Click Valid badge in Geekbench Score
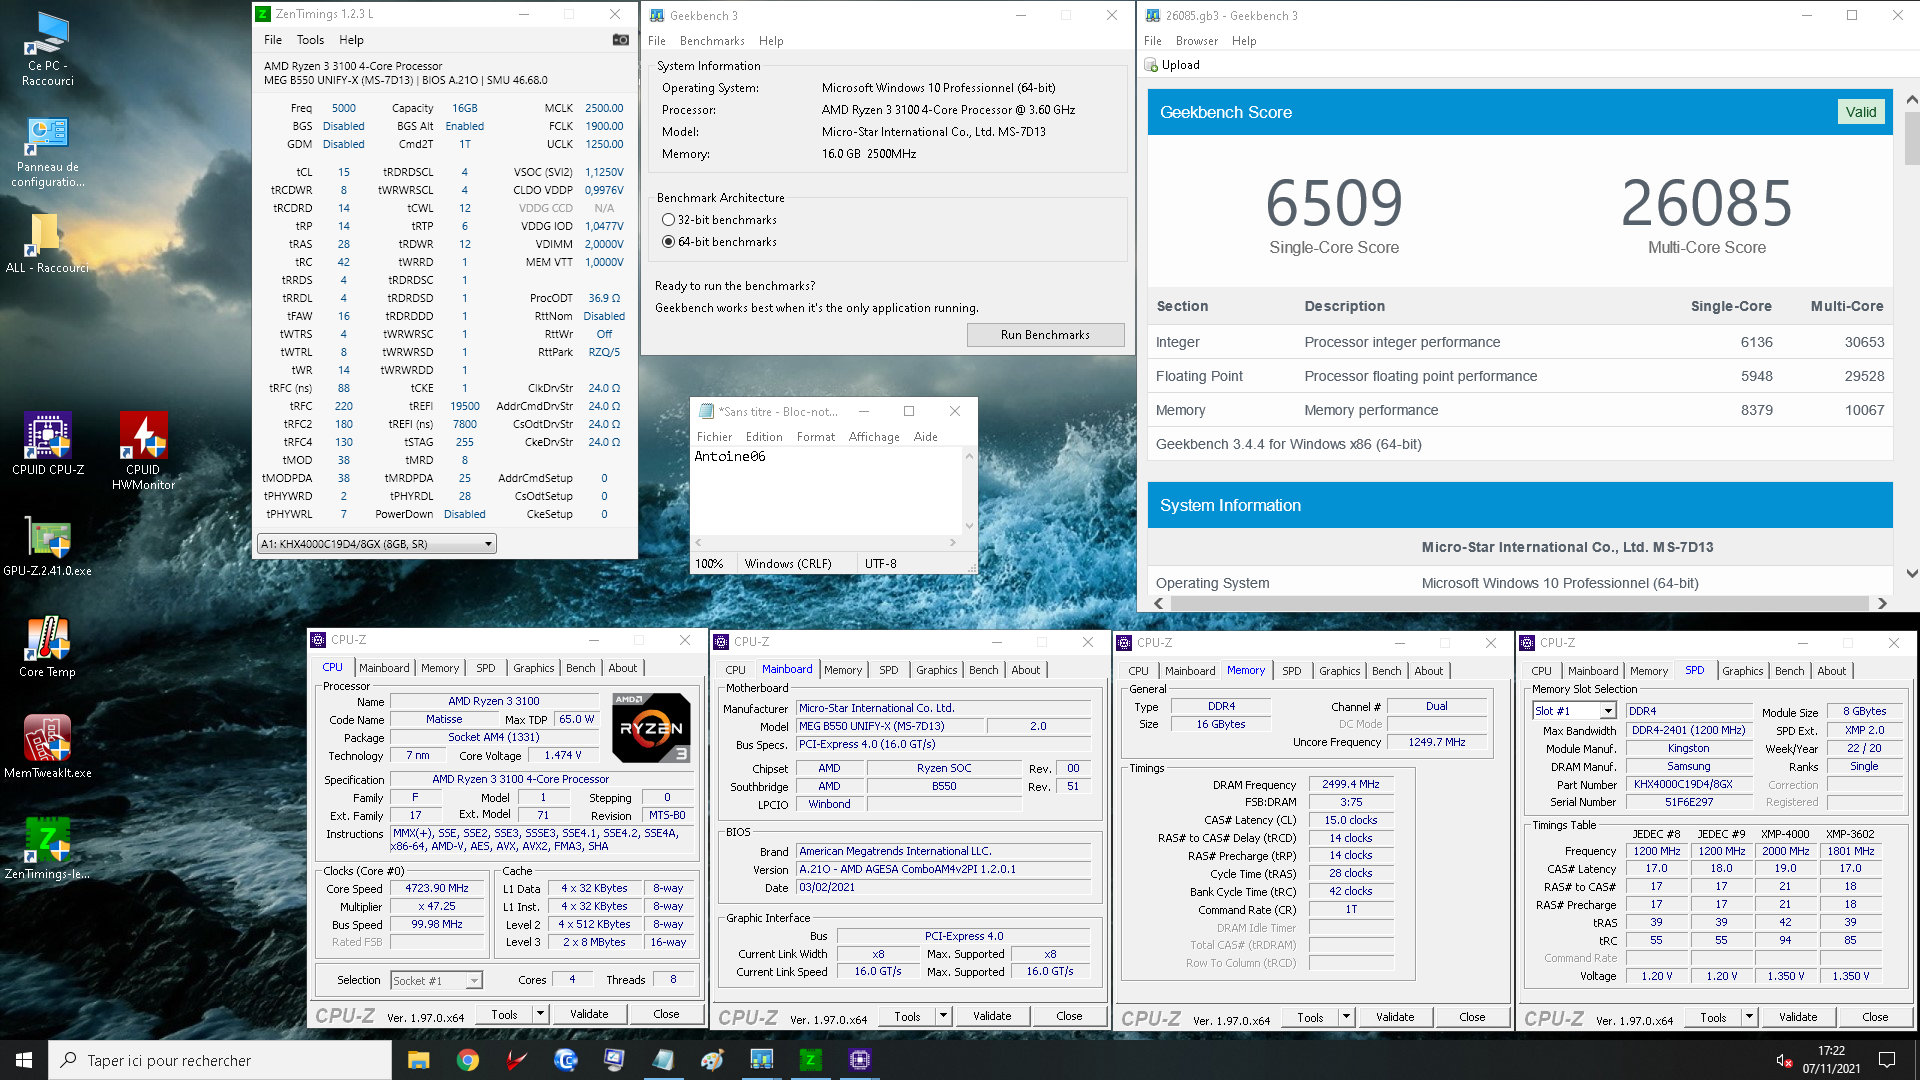This screenshot has height=1080, width=1920. tap(1861, 112)
